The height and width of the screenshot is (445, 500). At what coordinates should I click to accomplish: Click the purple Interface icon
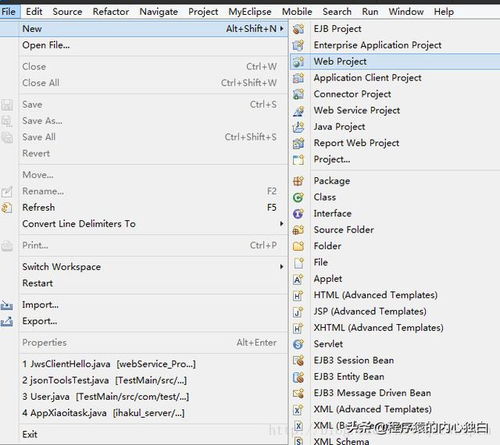pyautogui.click(x=298, y=214)
